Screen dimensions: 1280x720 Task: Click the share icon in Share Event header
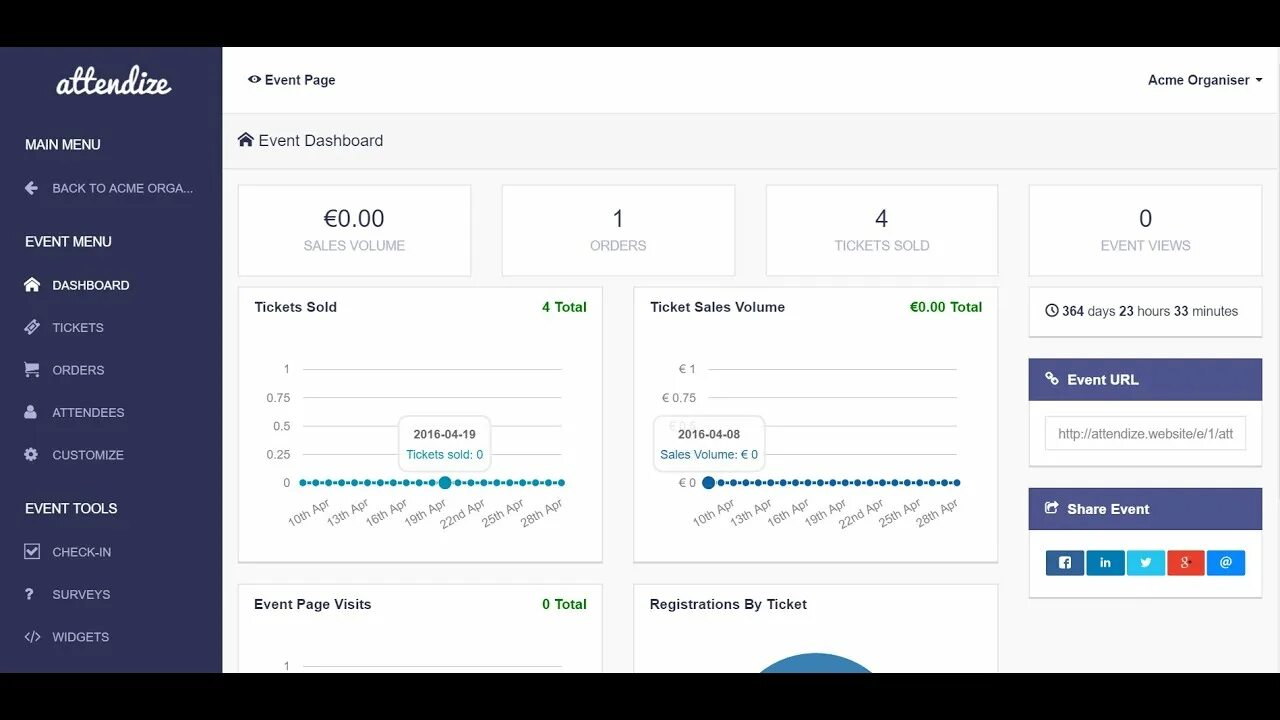tap(1052, 508)
